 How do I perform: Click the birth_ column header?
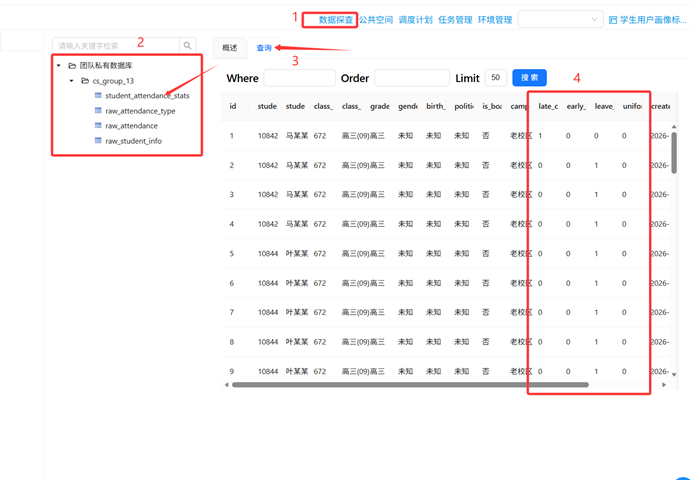click(436, 106)
